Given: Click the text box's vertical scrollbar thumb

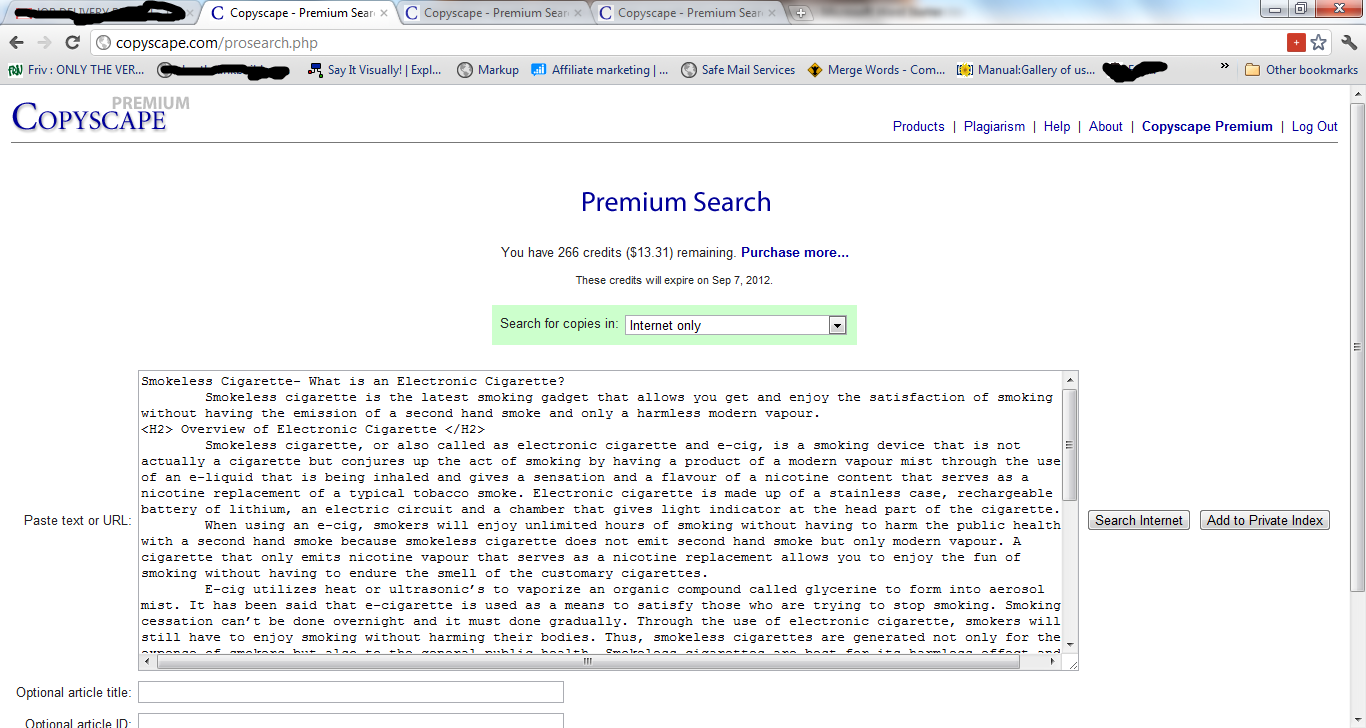Looking at the screenshot, I should point(1070,445).
